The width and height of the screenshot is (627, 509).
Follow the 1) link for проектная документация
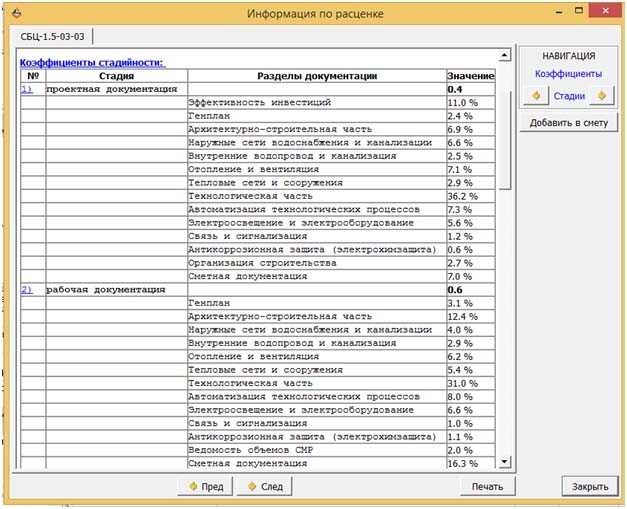click(x=27, y=89)
